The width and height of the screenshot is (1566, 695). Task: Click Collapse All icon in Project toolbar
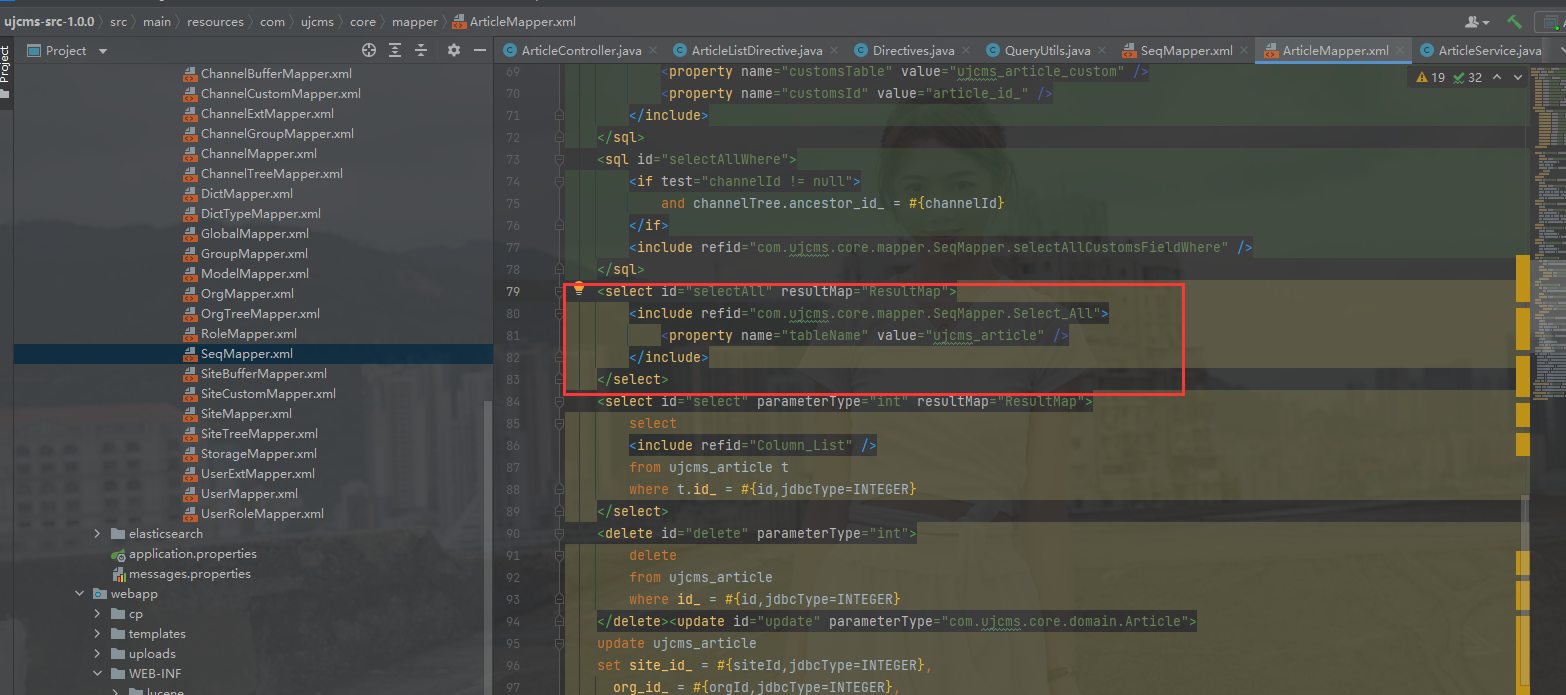[421, 50]
